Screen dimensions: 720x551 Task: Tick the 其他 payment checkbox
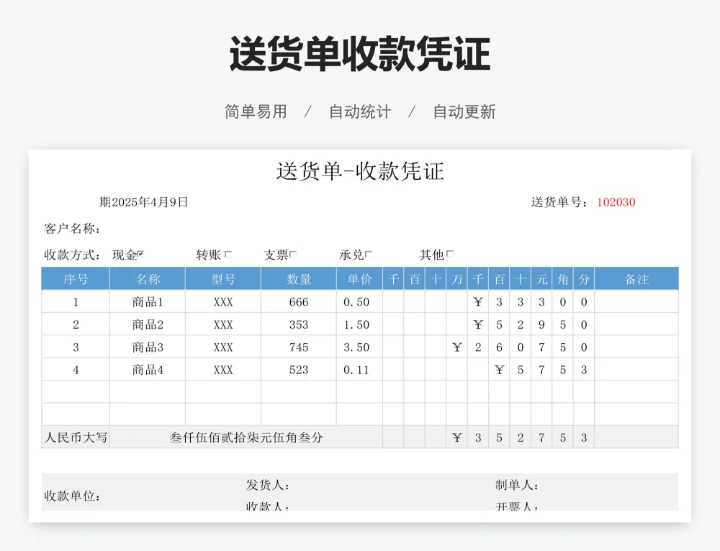coord(450,253)
